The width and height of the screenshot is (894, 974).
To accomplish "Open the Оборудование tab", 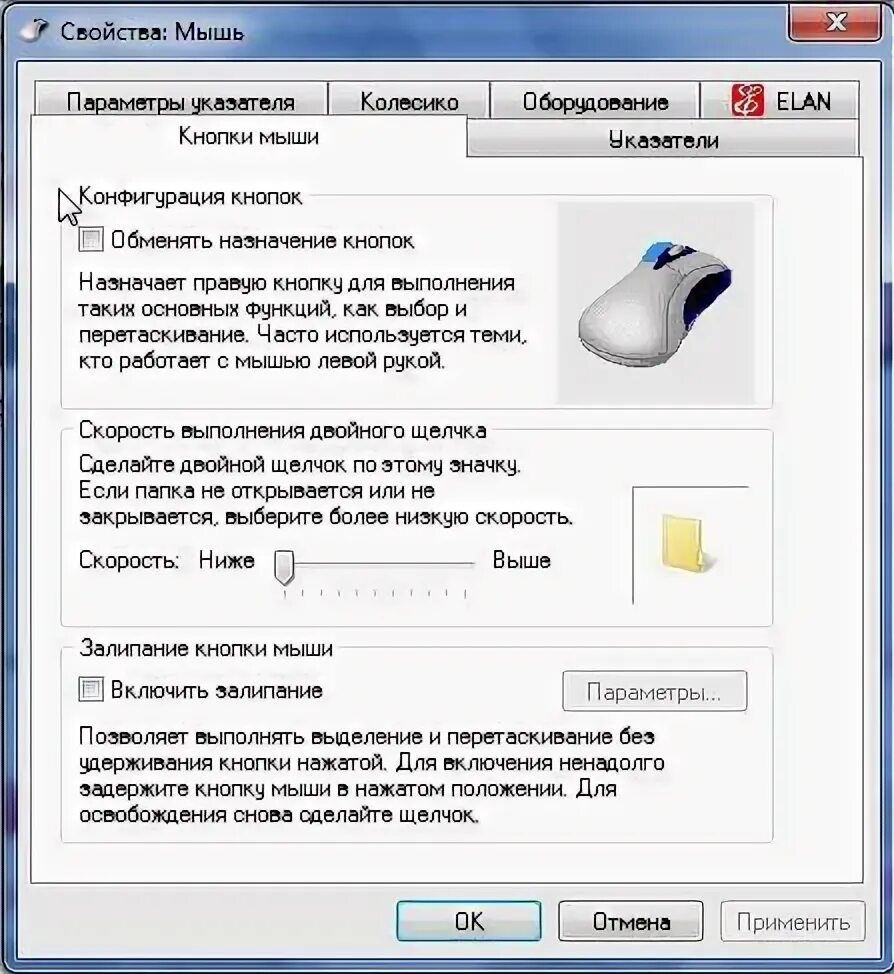I will pyautogui.click(x=595, y=101).
